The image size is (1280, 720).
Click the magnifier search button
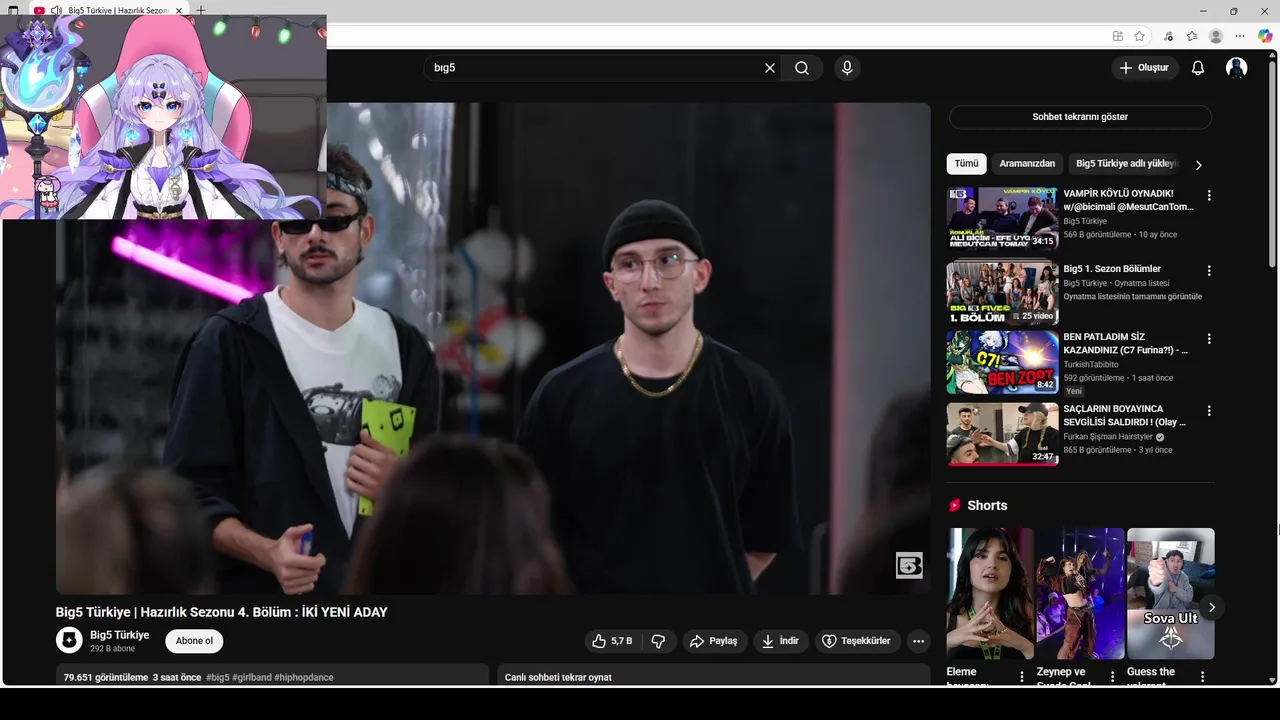pyautogui.click(x=802, y=68)
